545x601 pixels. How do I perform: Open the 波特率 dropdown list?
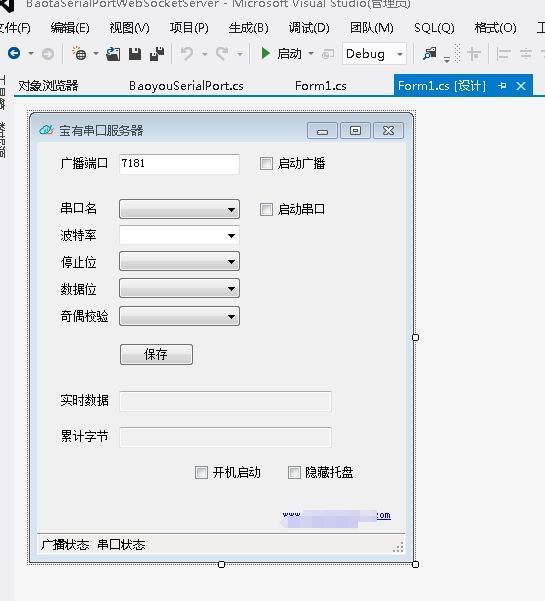point(179,235)
